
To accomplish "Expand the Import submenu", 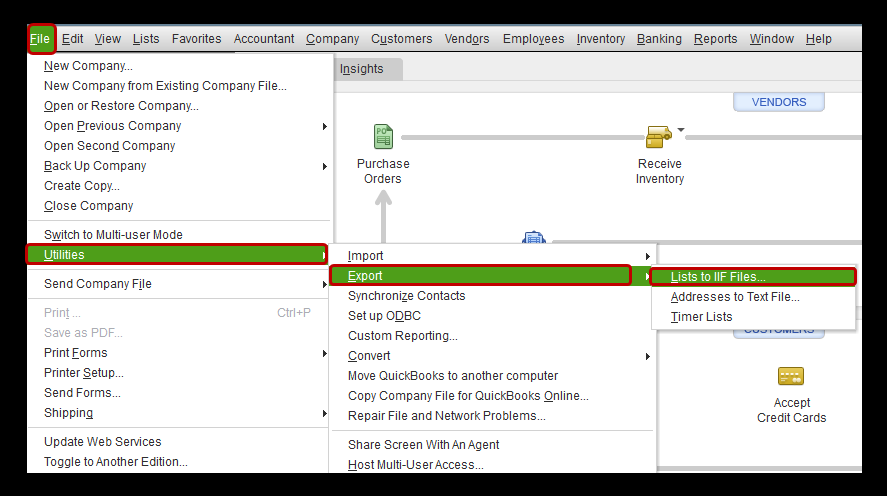I will pyautogui.click(x=492, y=256).
